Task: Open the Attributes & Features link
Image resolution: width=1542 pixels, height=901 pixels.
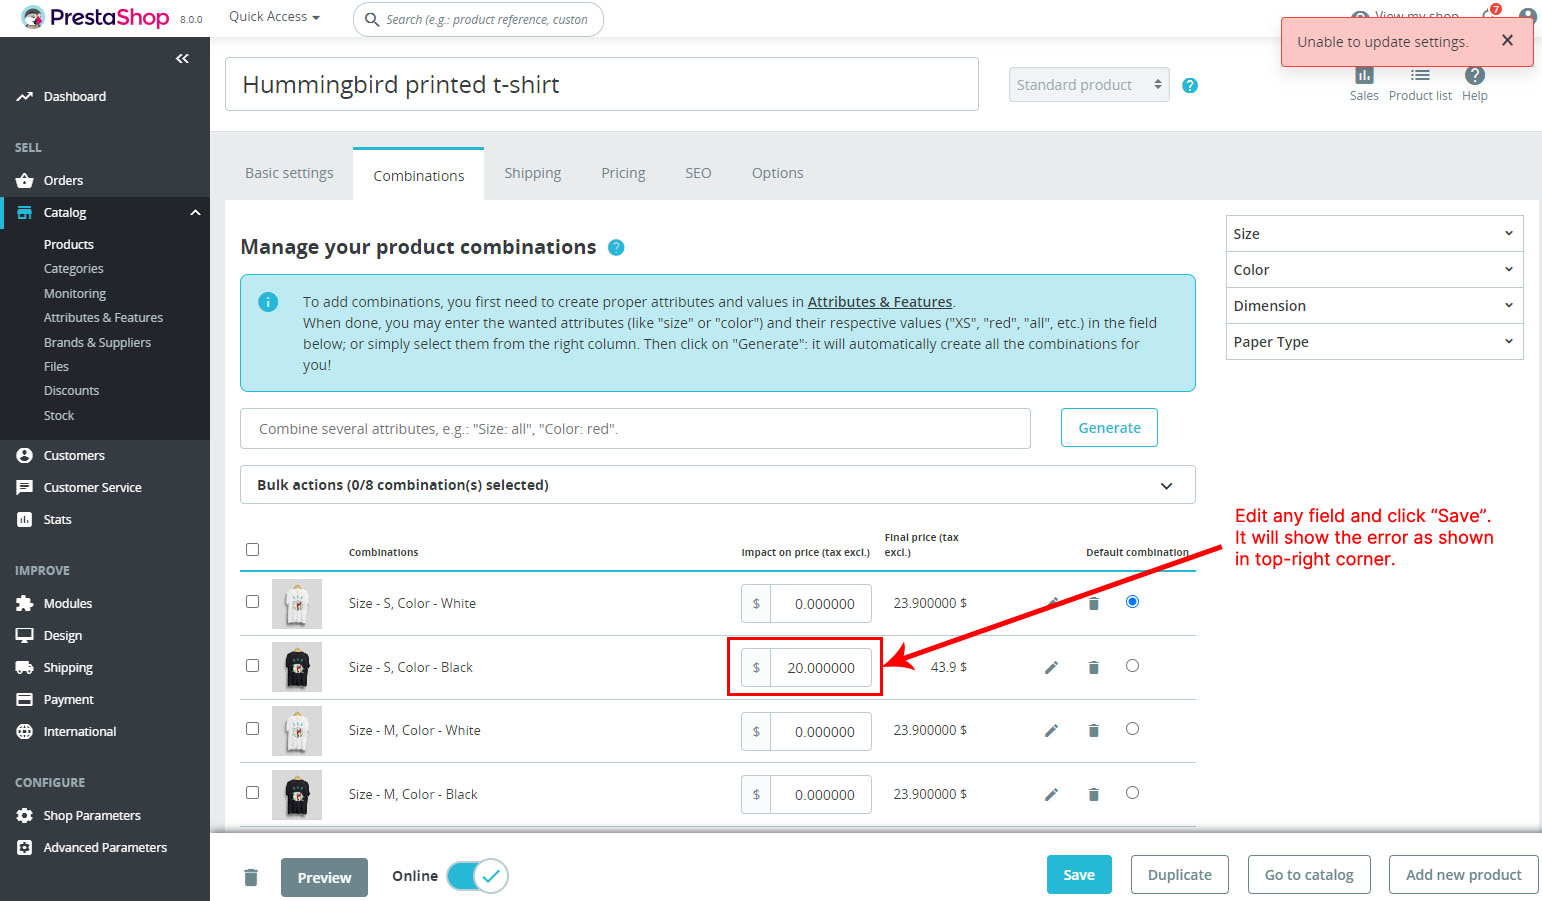Action: pyautogui.click(x=880, y=301)
